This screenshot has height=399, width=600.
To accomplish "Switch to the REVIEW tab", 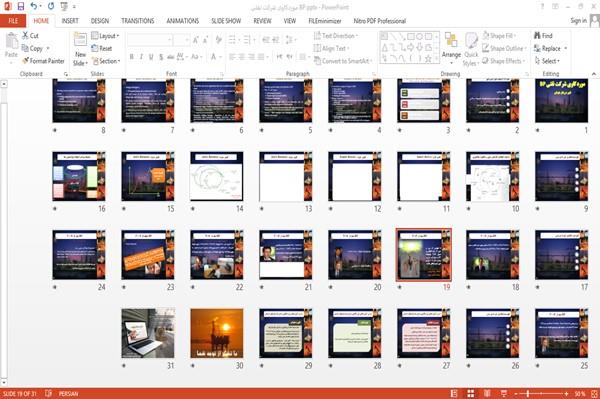I will point(262,21).
